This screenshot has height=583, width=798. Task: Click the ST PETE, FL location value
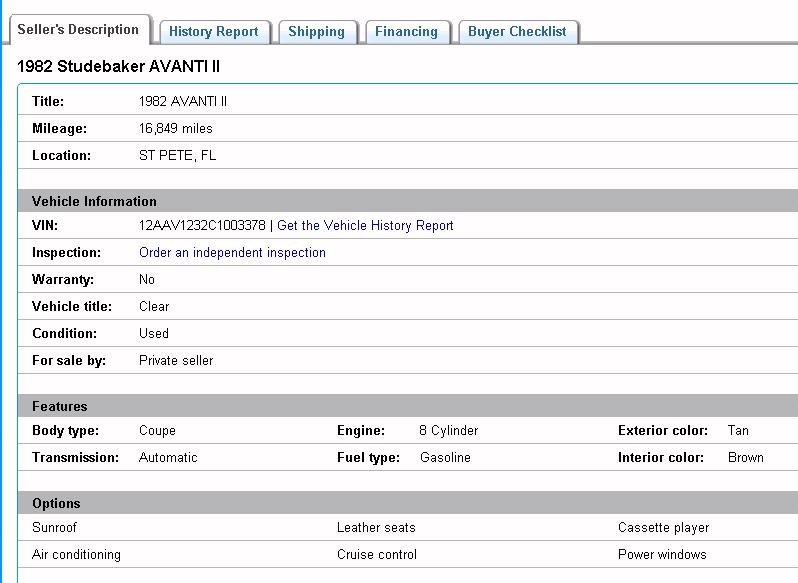tap(177, 156)
